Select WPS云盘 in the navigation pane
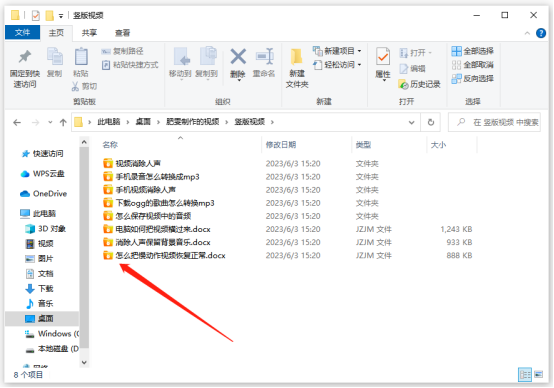 click(43, 174)
